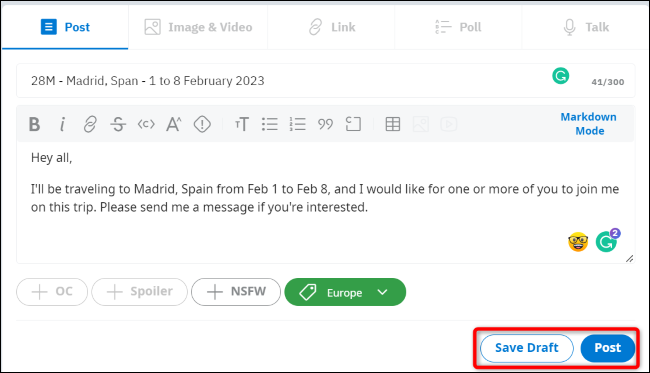Insert a bulleted list
Screen dimensions: 650x373
tap(270, 124)
